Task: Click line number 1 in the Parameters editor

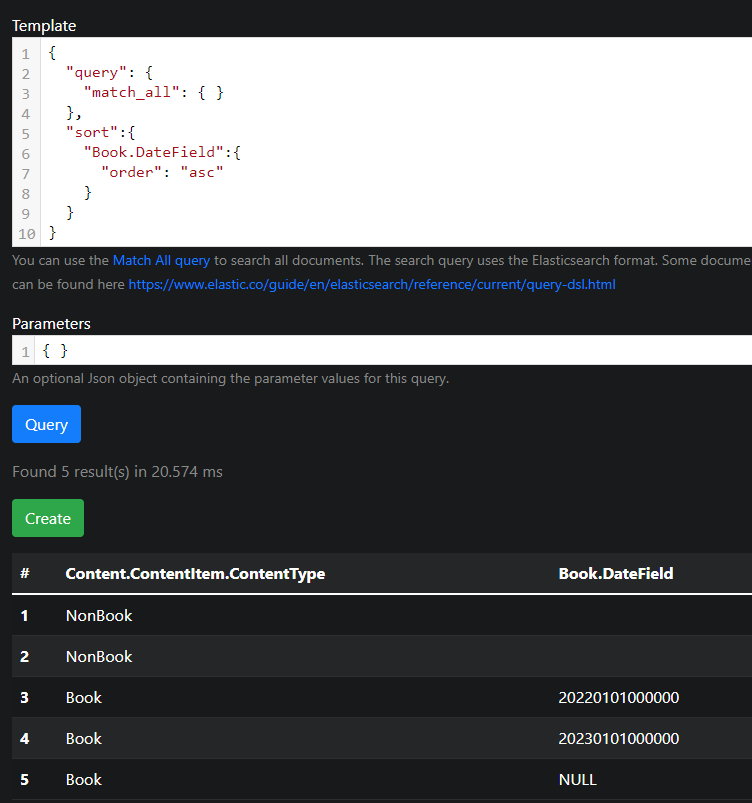Action: (x=24, y=350)
